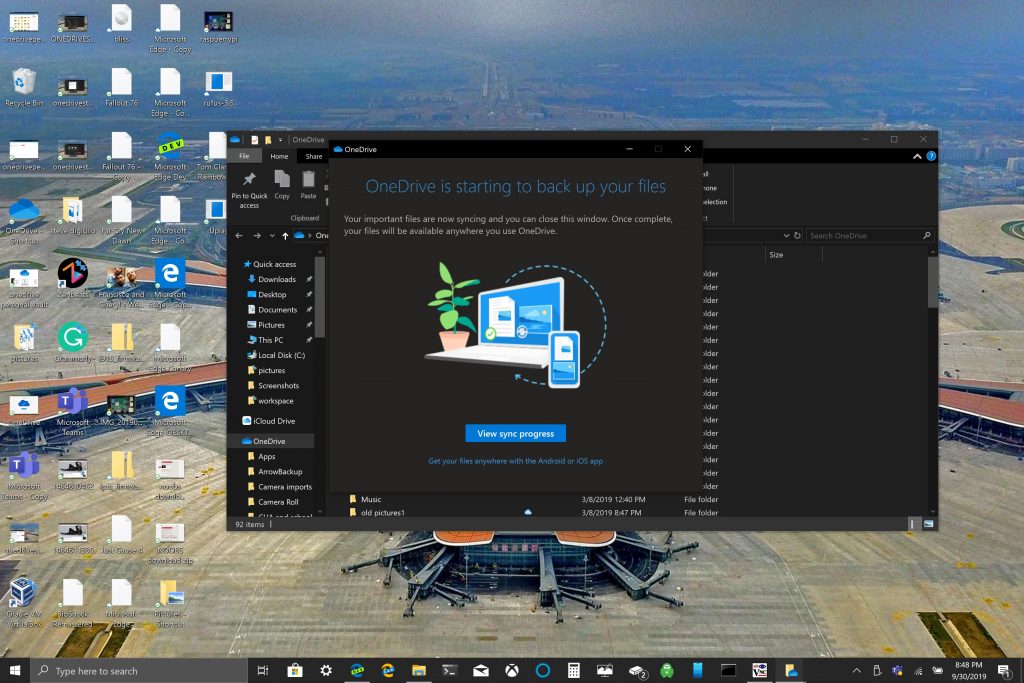Click the Paste icon in the Explorer ribbon
The image size is (1024, 683).
click(x=308, y=185)
